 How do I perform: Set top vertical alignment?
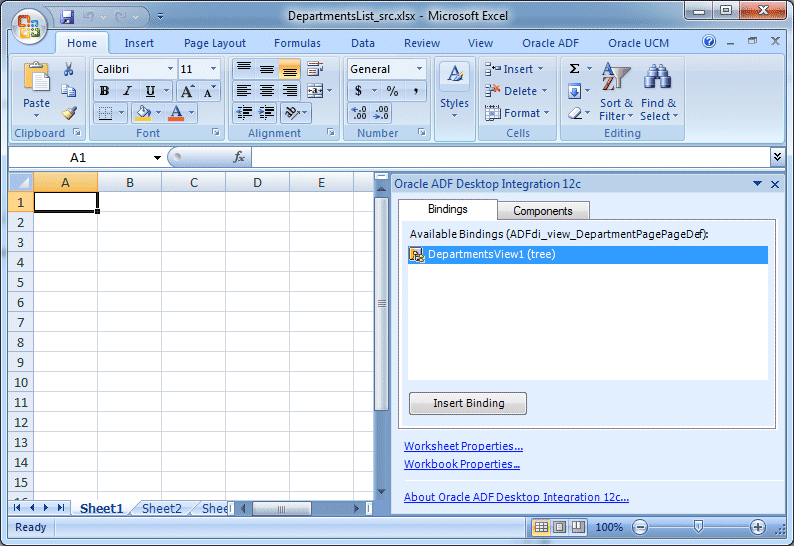(244, 69)
